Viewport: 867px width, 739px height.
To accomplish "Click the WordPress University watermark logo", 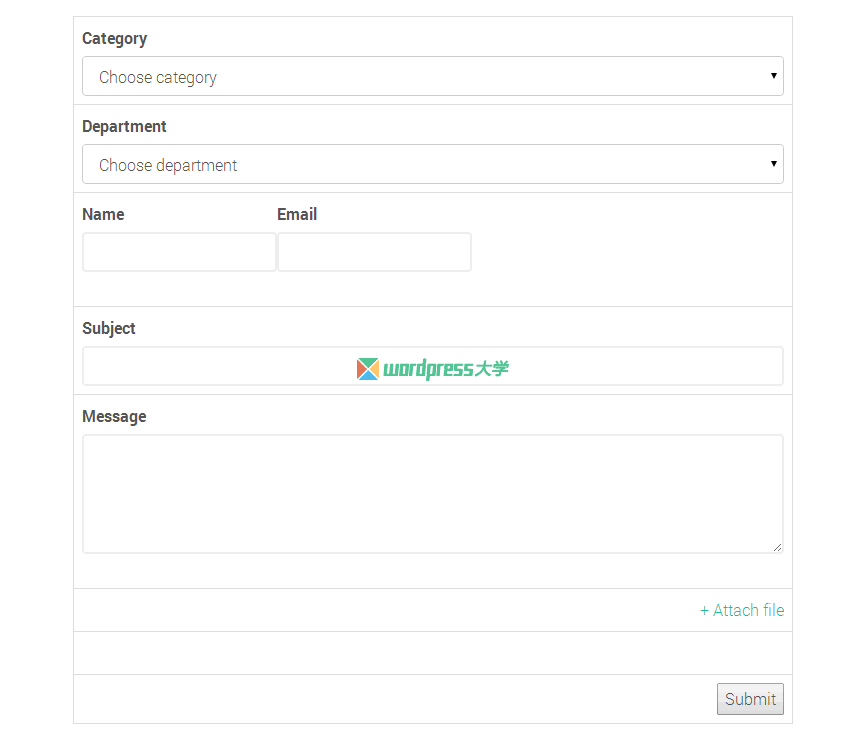I will (432, 369).
